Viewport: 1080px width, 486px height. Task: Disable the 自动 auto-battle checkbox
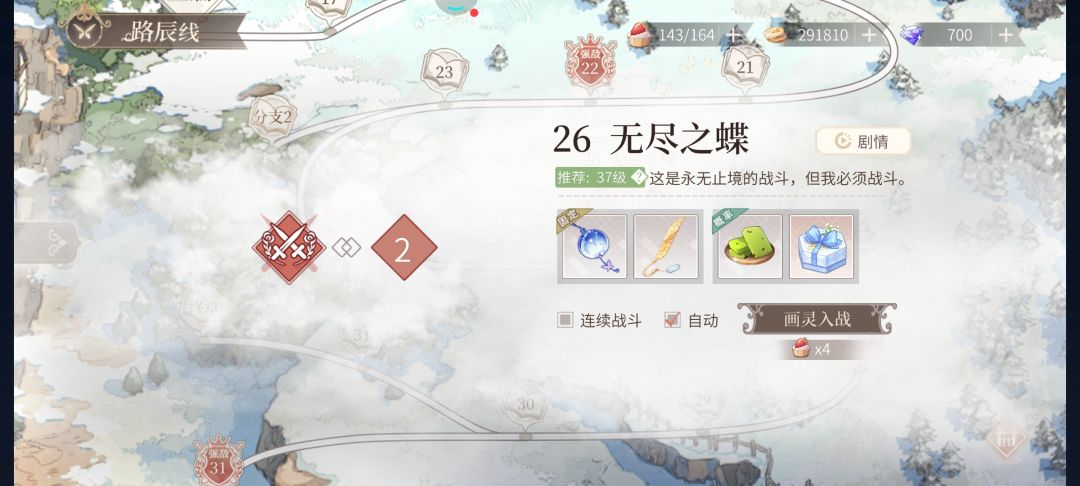[x=672, y=319]
